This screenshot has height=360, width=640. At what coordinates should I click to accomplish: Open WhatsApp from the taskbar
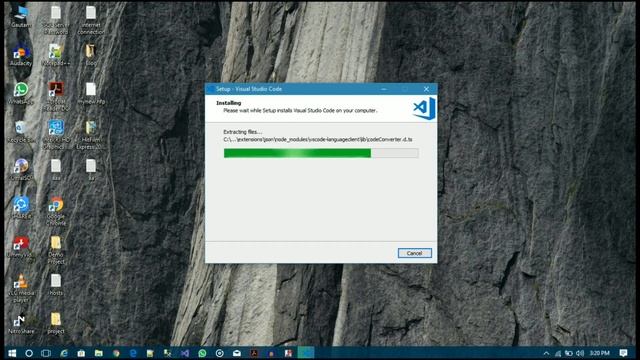(202, 353)
